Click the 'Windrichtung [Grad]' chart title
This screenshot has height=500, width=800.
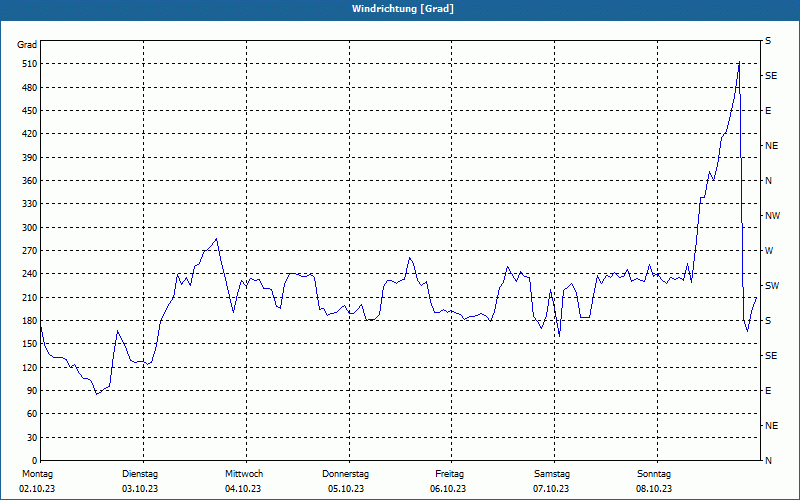click(403, 9)
